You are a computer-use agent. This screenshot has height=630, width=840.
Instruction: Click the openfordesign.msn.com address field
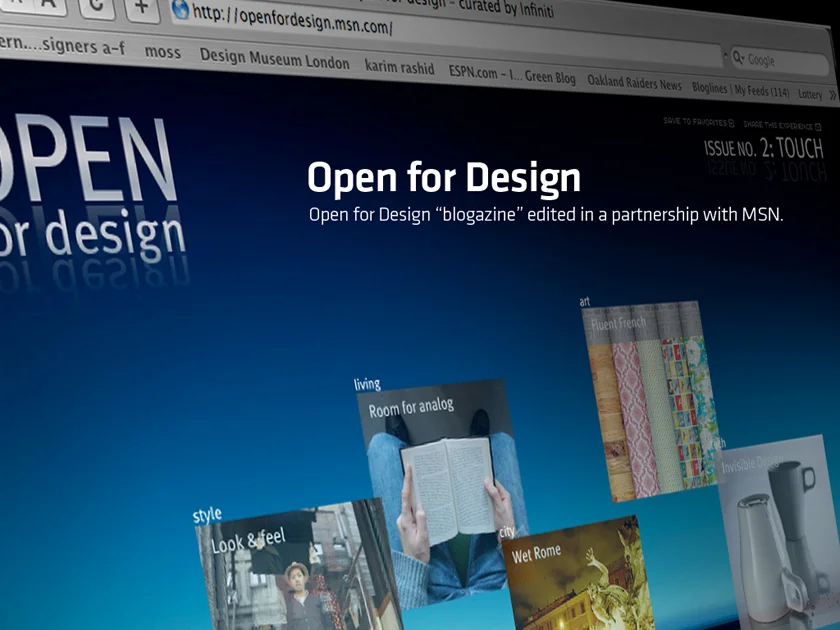[449, 35]
